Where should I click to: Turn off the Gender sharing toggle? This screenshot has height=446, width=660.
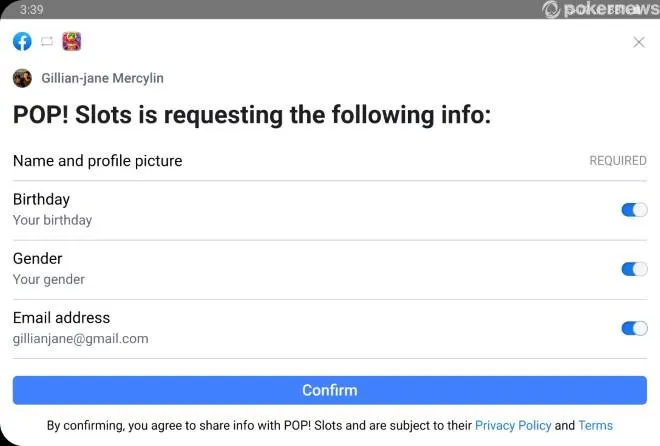coord(634,269)
